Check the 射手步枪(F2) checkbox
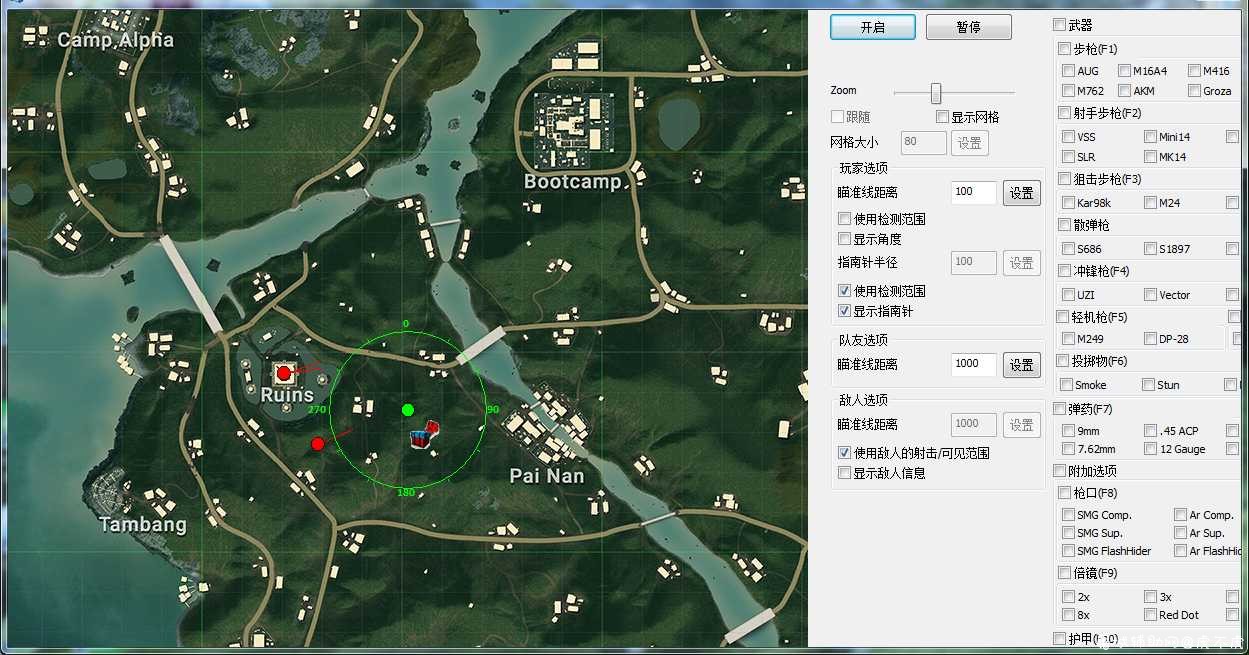Image resolution: width=1249 pixels, height=655 pixels. 1064,113
